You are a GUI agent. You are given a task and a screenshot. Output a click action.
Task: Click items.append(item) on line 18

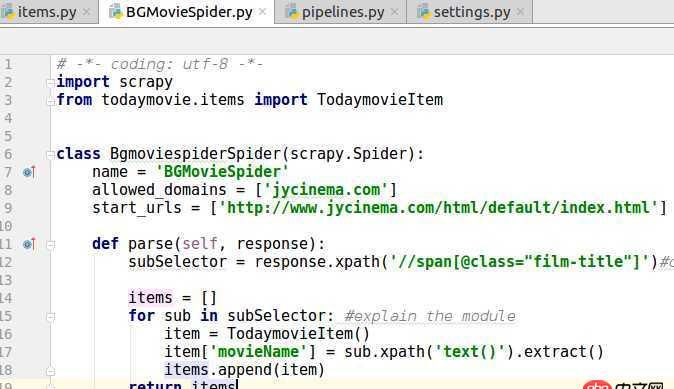point(244,370)
